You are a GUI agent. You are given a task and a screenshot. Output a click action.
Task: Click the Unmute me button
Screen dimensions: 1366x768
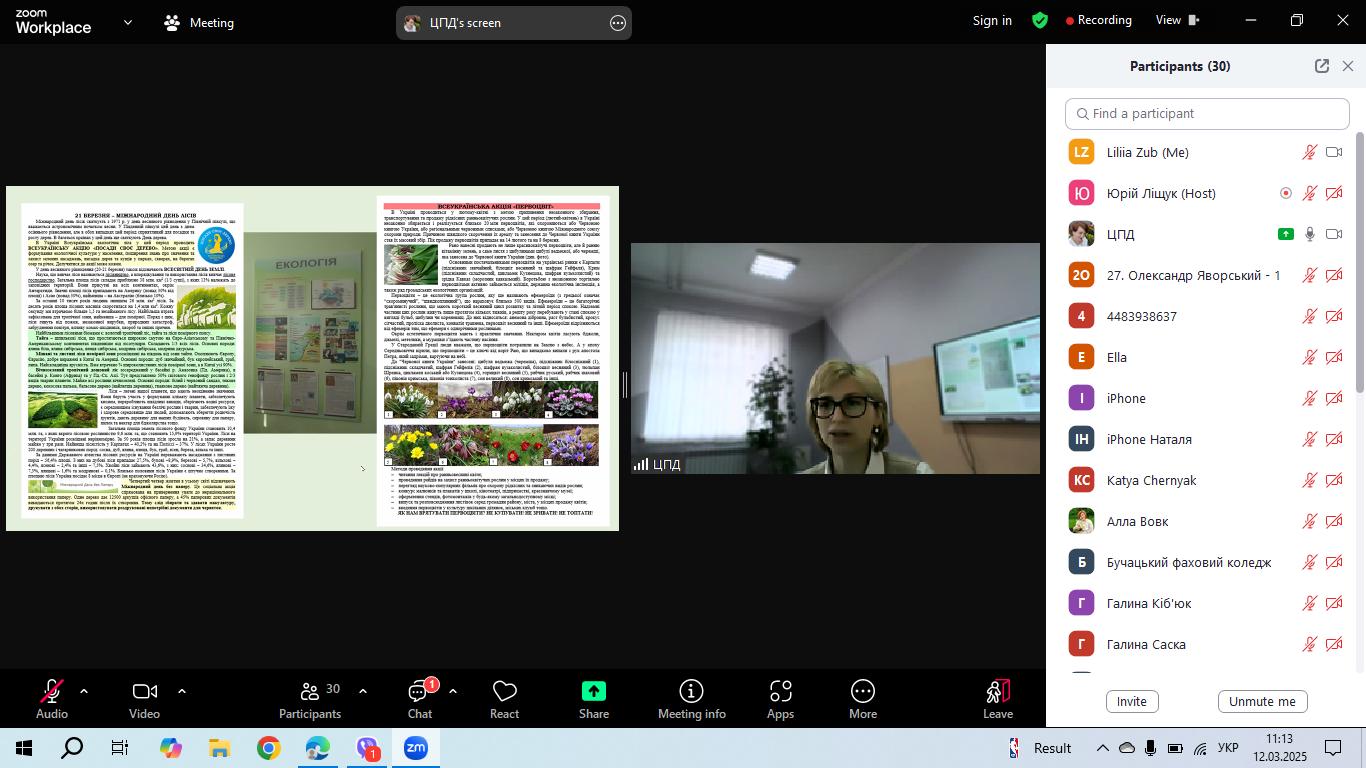[x=1262, y=701]
